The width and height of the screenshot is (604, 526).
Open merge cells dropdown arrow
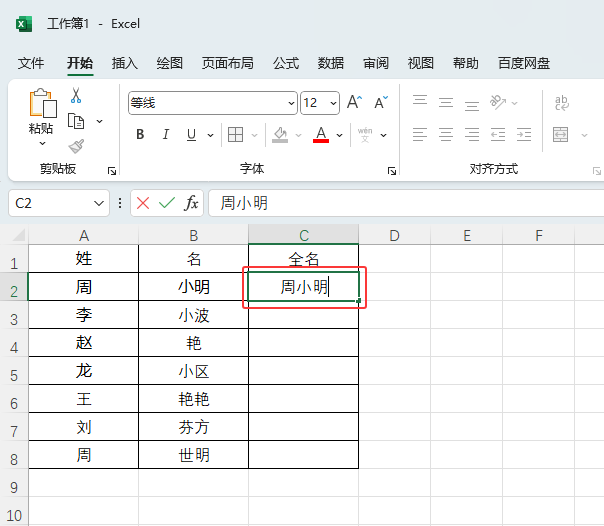pos(584,135)
